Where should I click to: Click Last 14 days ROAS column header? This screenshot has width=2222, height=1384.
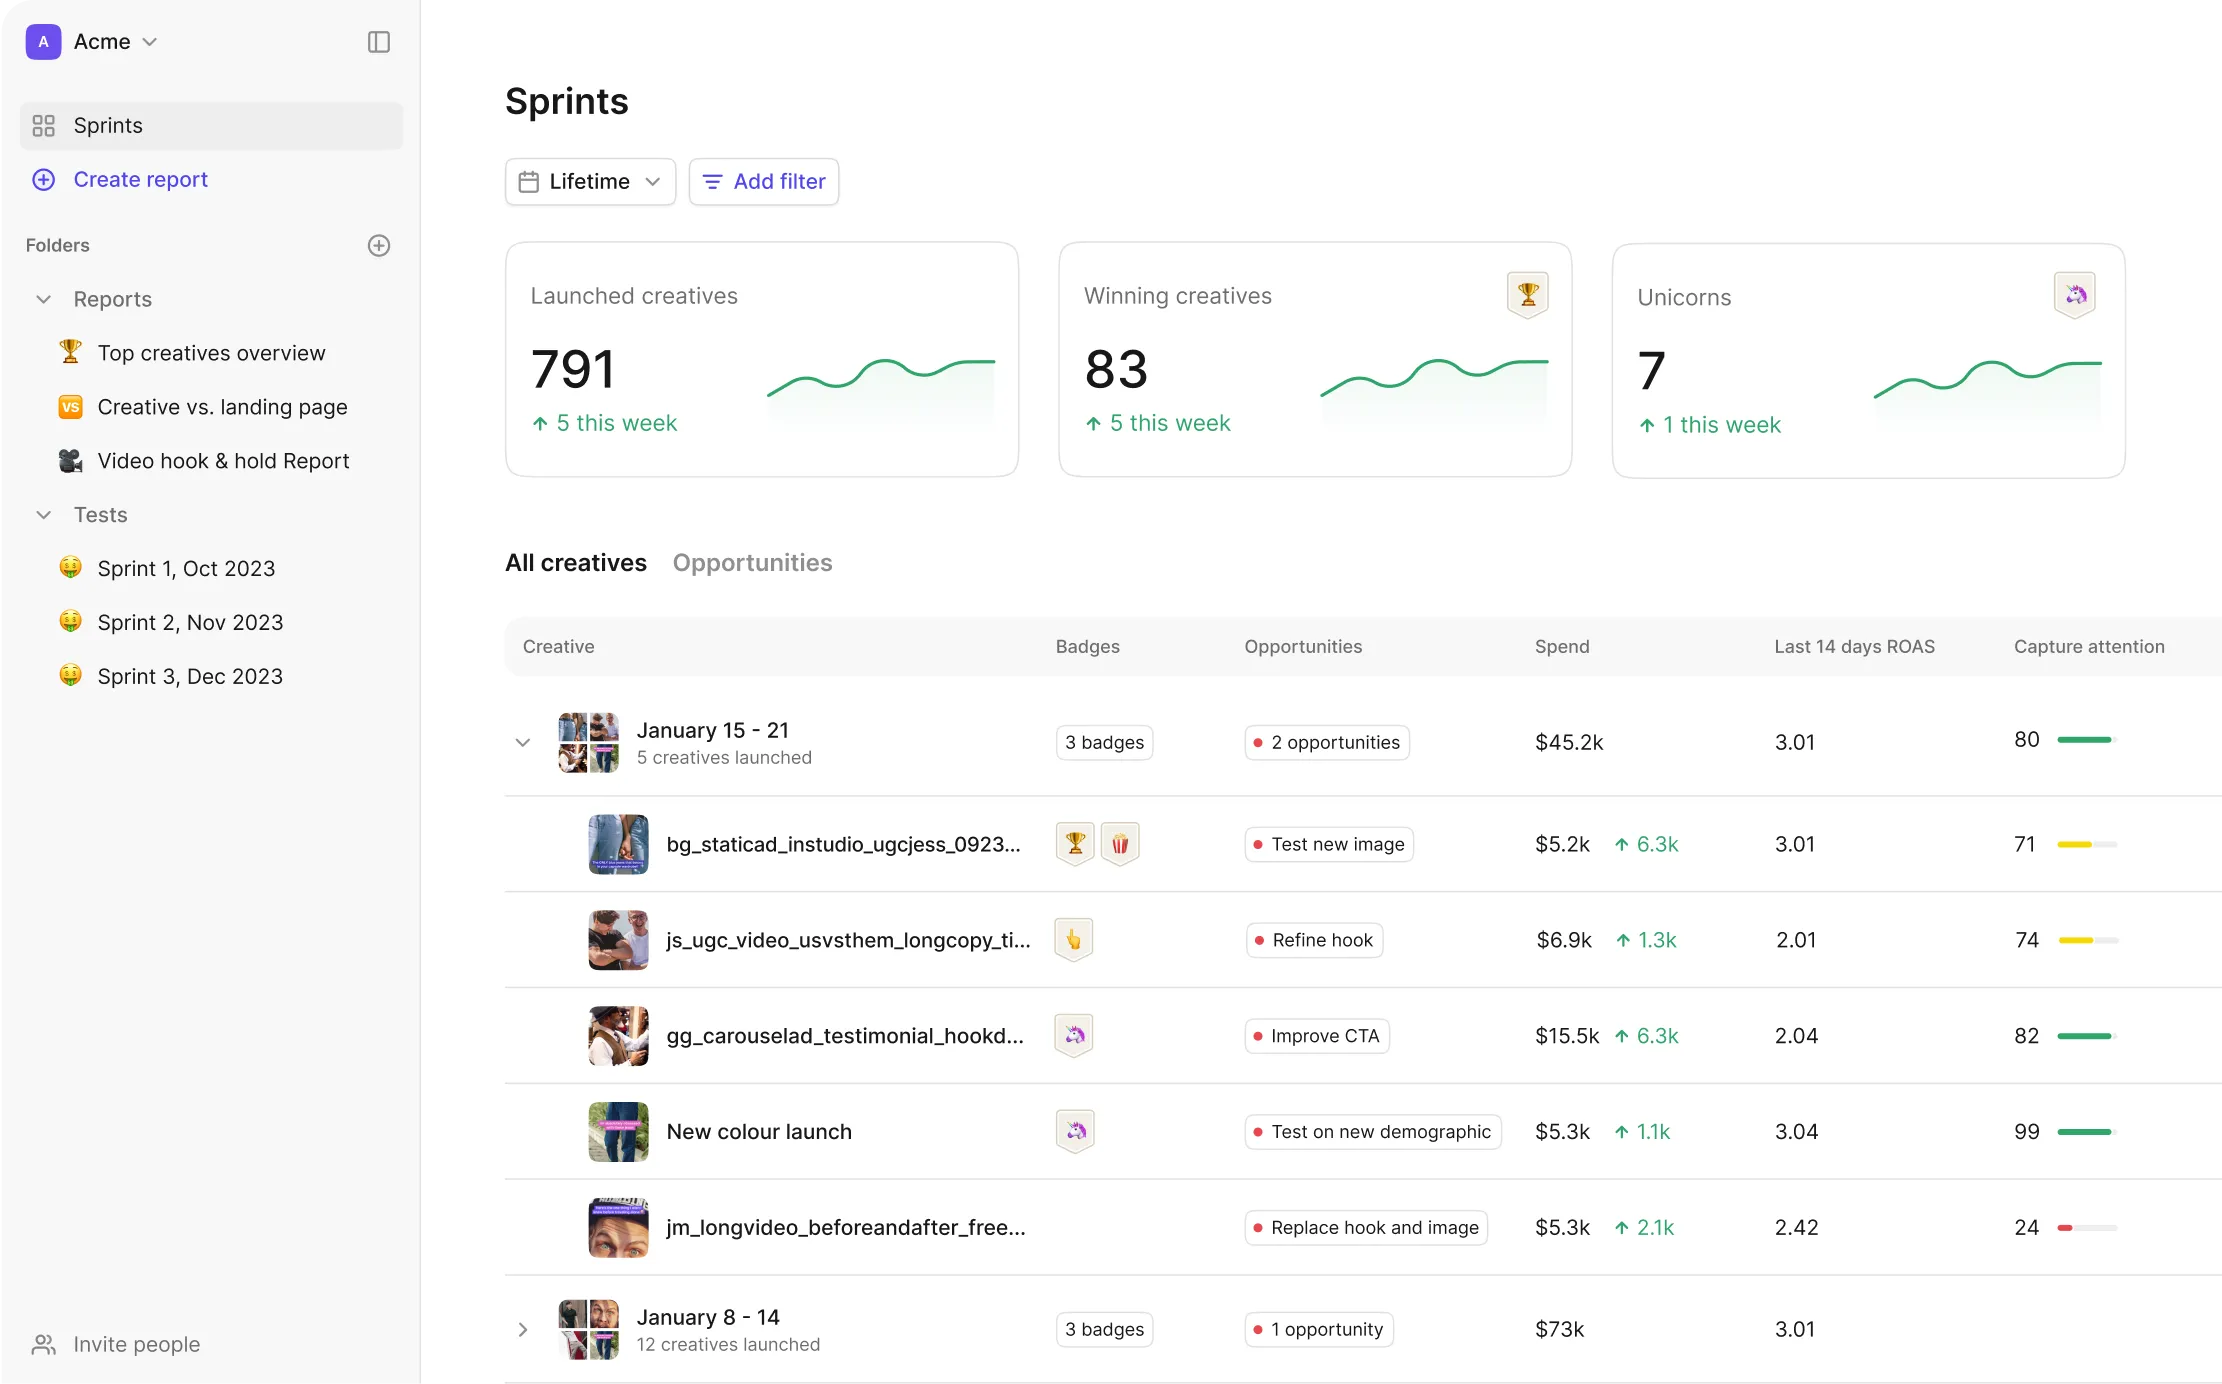click(x=1854, y=647)
